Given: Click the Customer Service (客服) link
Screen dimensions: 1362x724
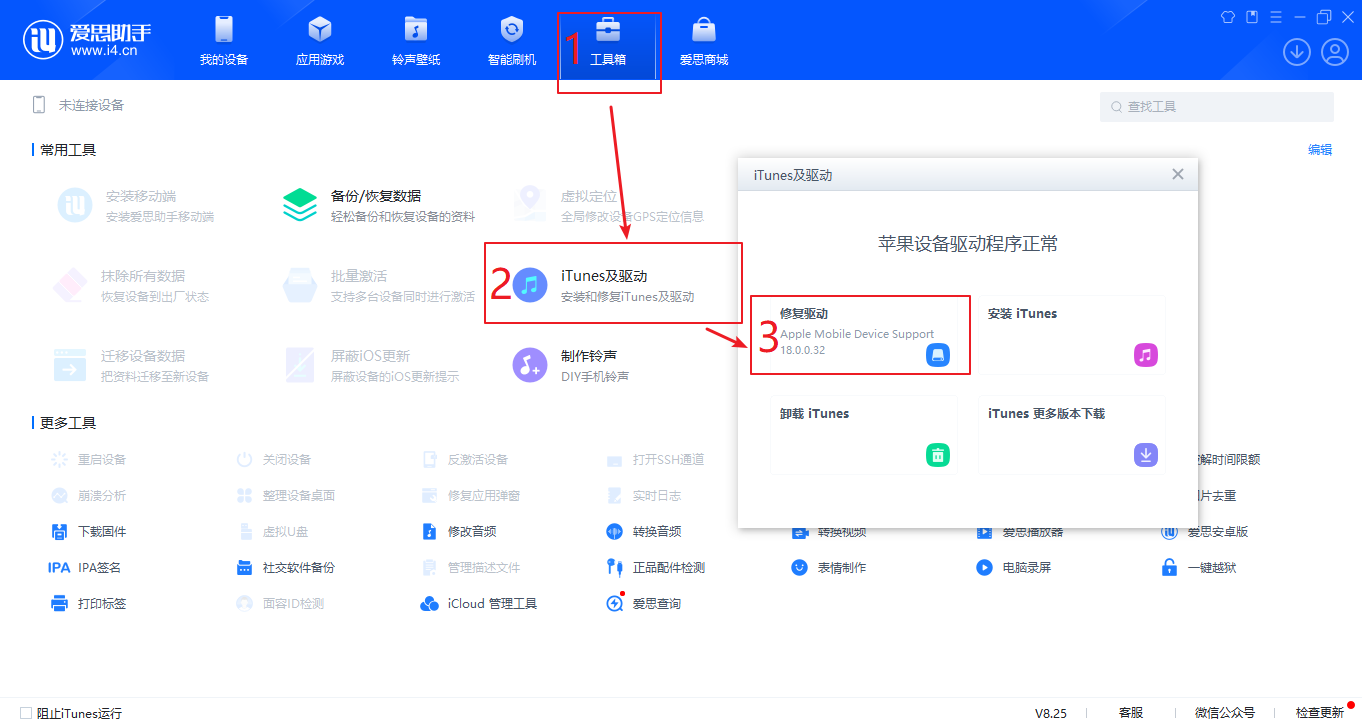Looking at the screenshot, I should click(1130, 713).
